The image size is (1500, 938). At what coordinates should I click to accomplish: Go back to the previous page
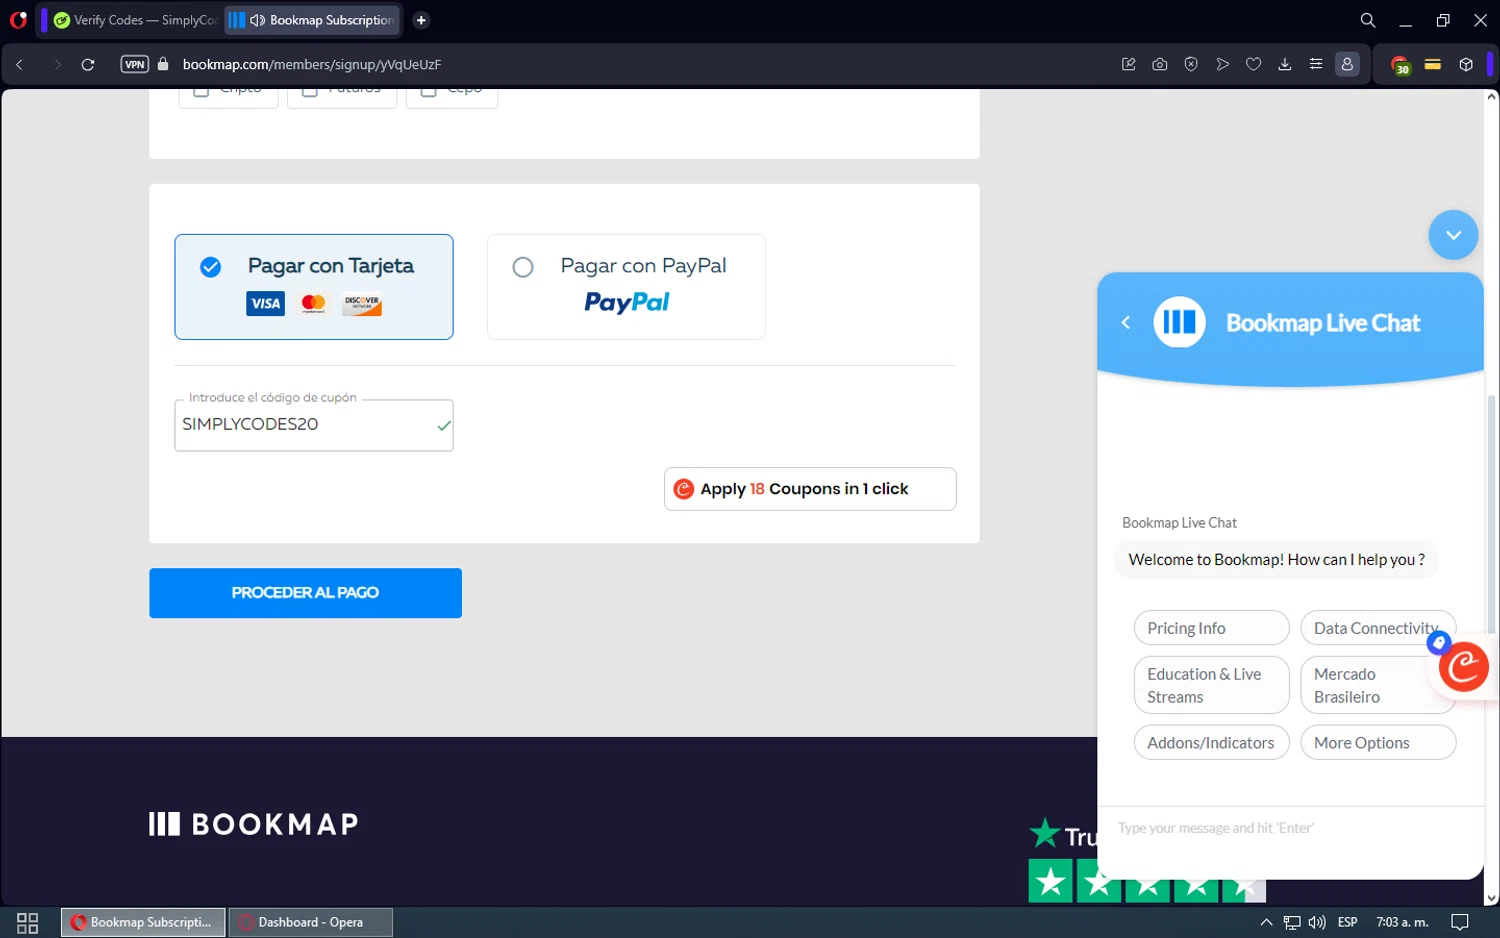pyautogui.click(x=19, y=64)
